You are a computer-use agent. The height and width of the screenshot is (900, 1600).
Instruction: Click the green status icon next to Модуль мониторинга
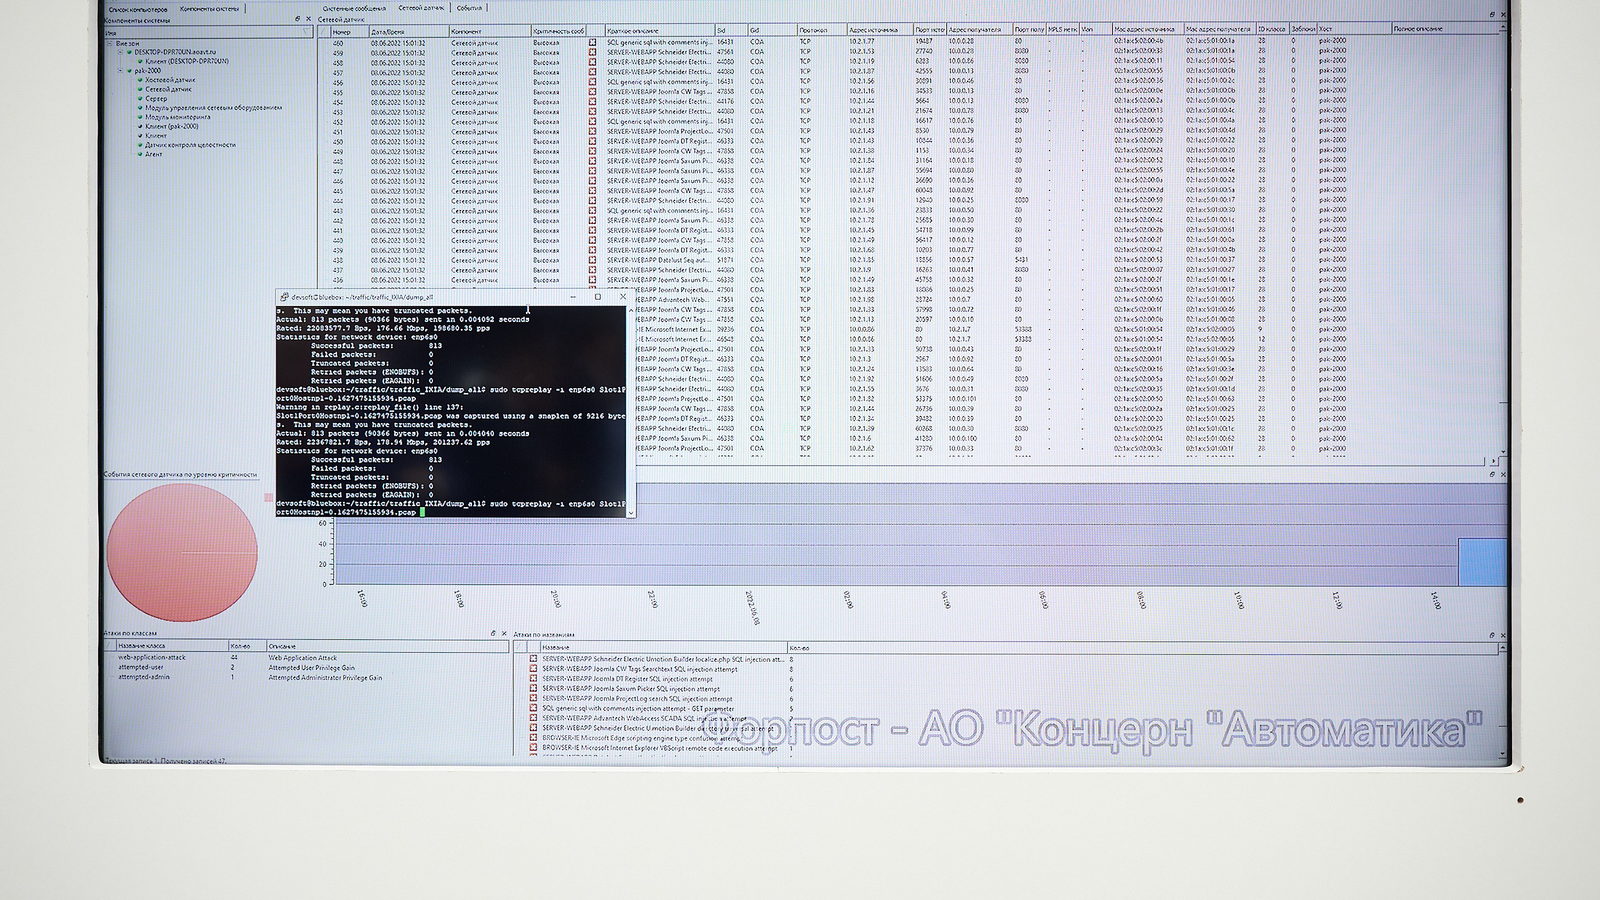(x=140, y=117)
